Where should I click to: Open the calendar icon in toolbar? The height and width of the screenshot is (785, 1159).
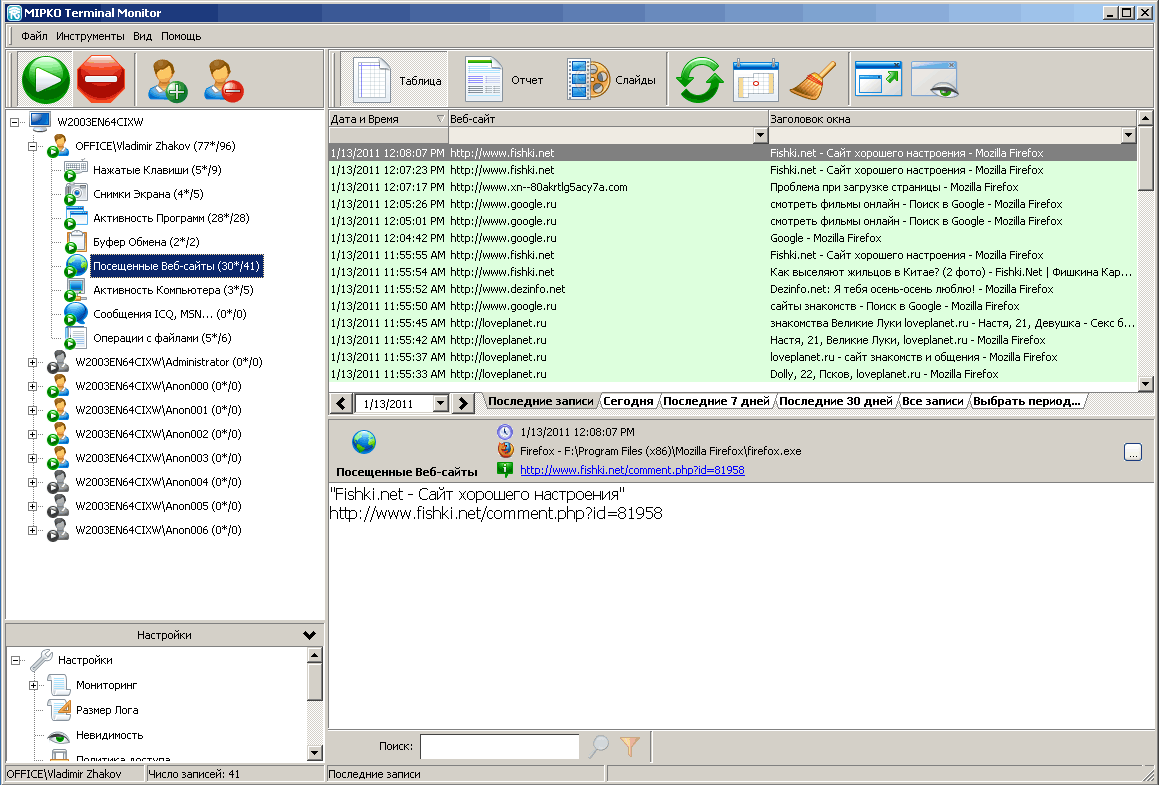(755, 80)
